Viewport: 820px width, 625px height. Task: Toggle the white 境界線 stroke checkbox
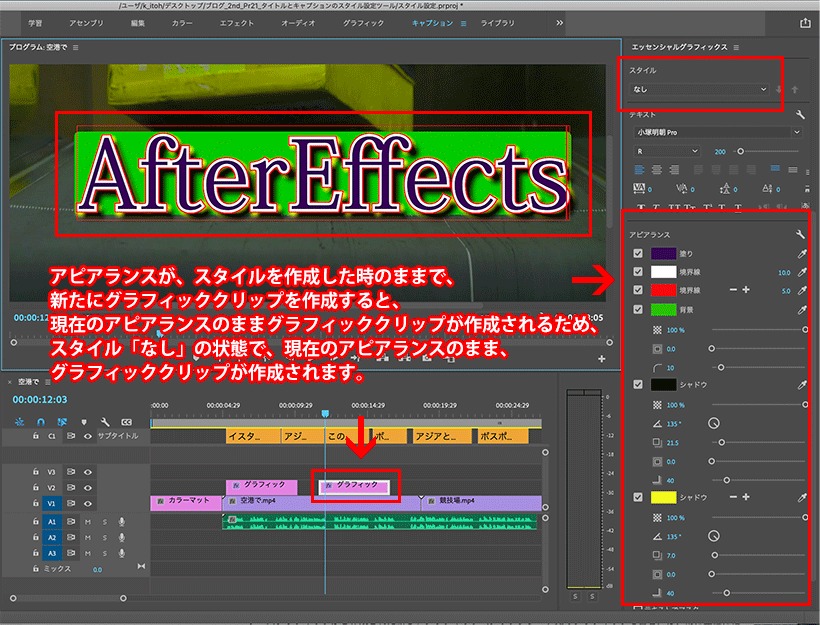pos(637,271)
